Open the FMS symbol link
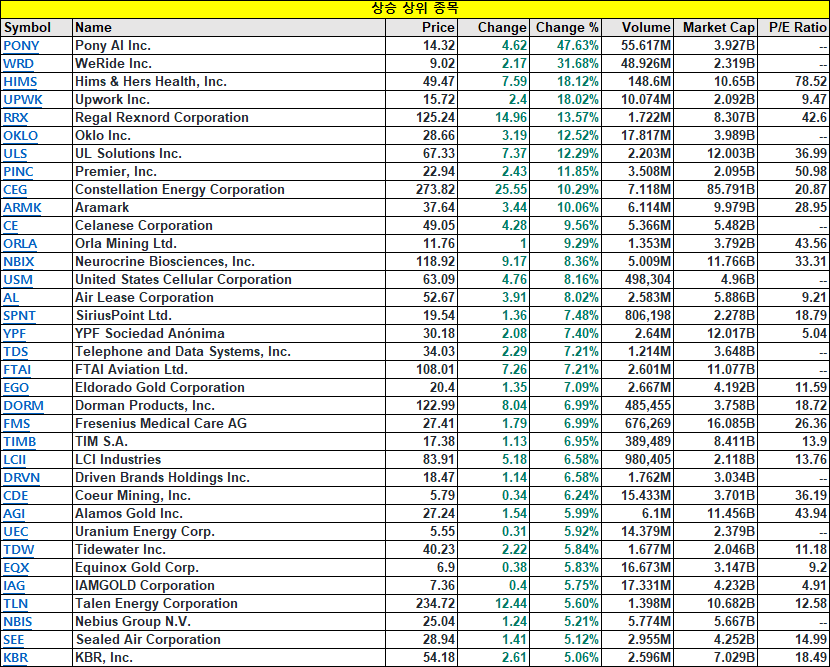Screen dimensions: 830x667 click(x=17, y=424)
